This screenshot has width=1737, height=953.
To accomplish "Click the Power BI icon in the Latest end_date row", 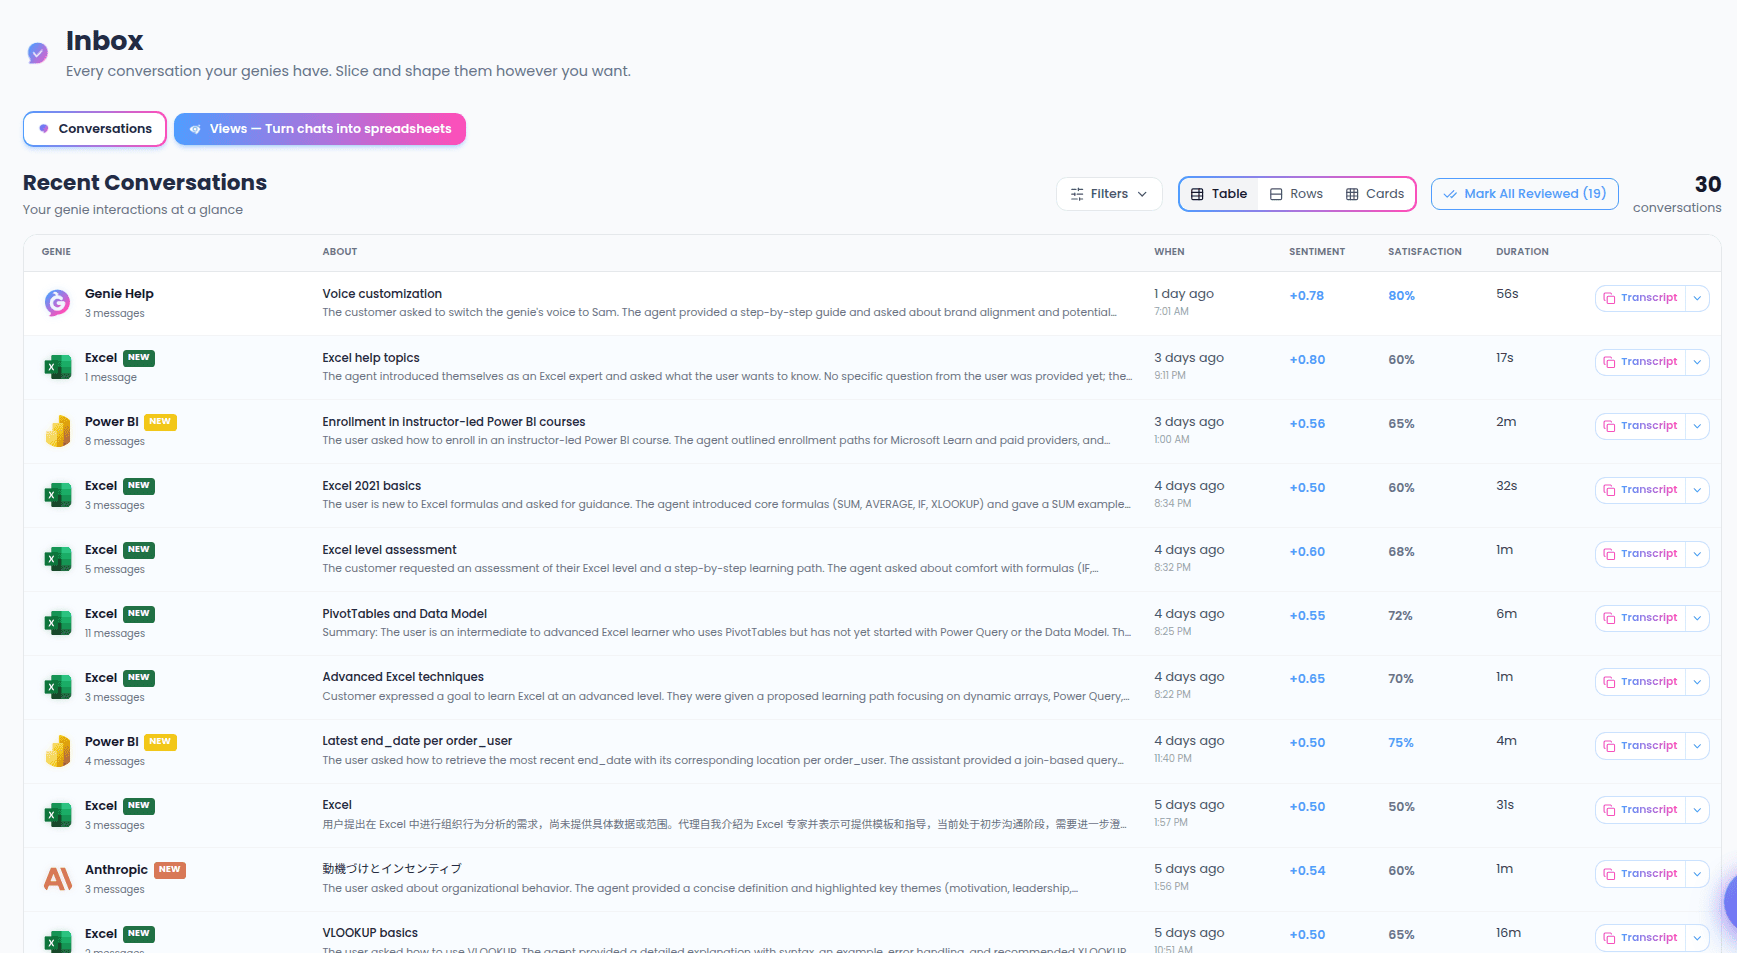I will pos(58,751).
